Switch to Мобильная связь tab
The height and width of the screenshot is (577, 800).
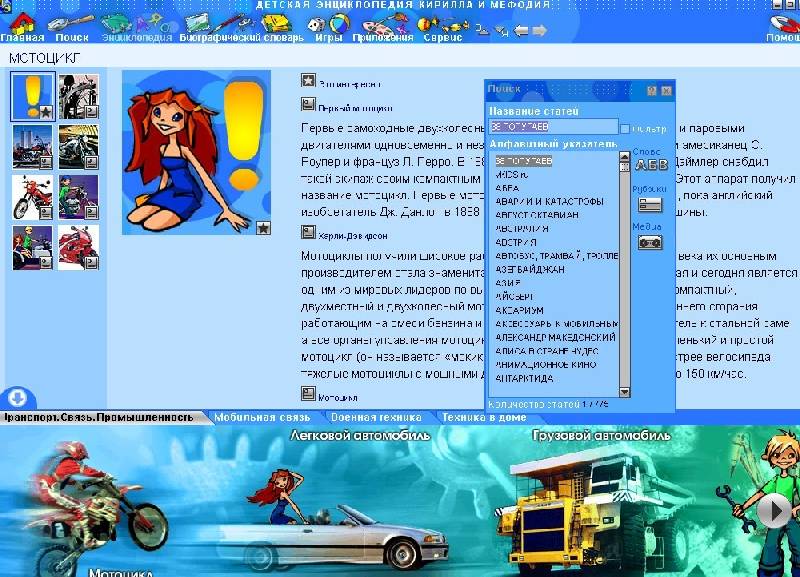click(x=262, y=417)
